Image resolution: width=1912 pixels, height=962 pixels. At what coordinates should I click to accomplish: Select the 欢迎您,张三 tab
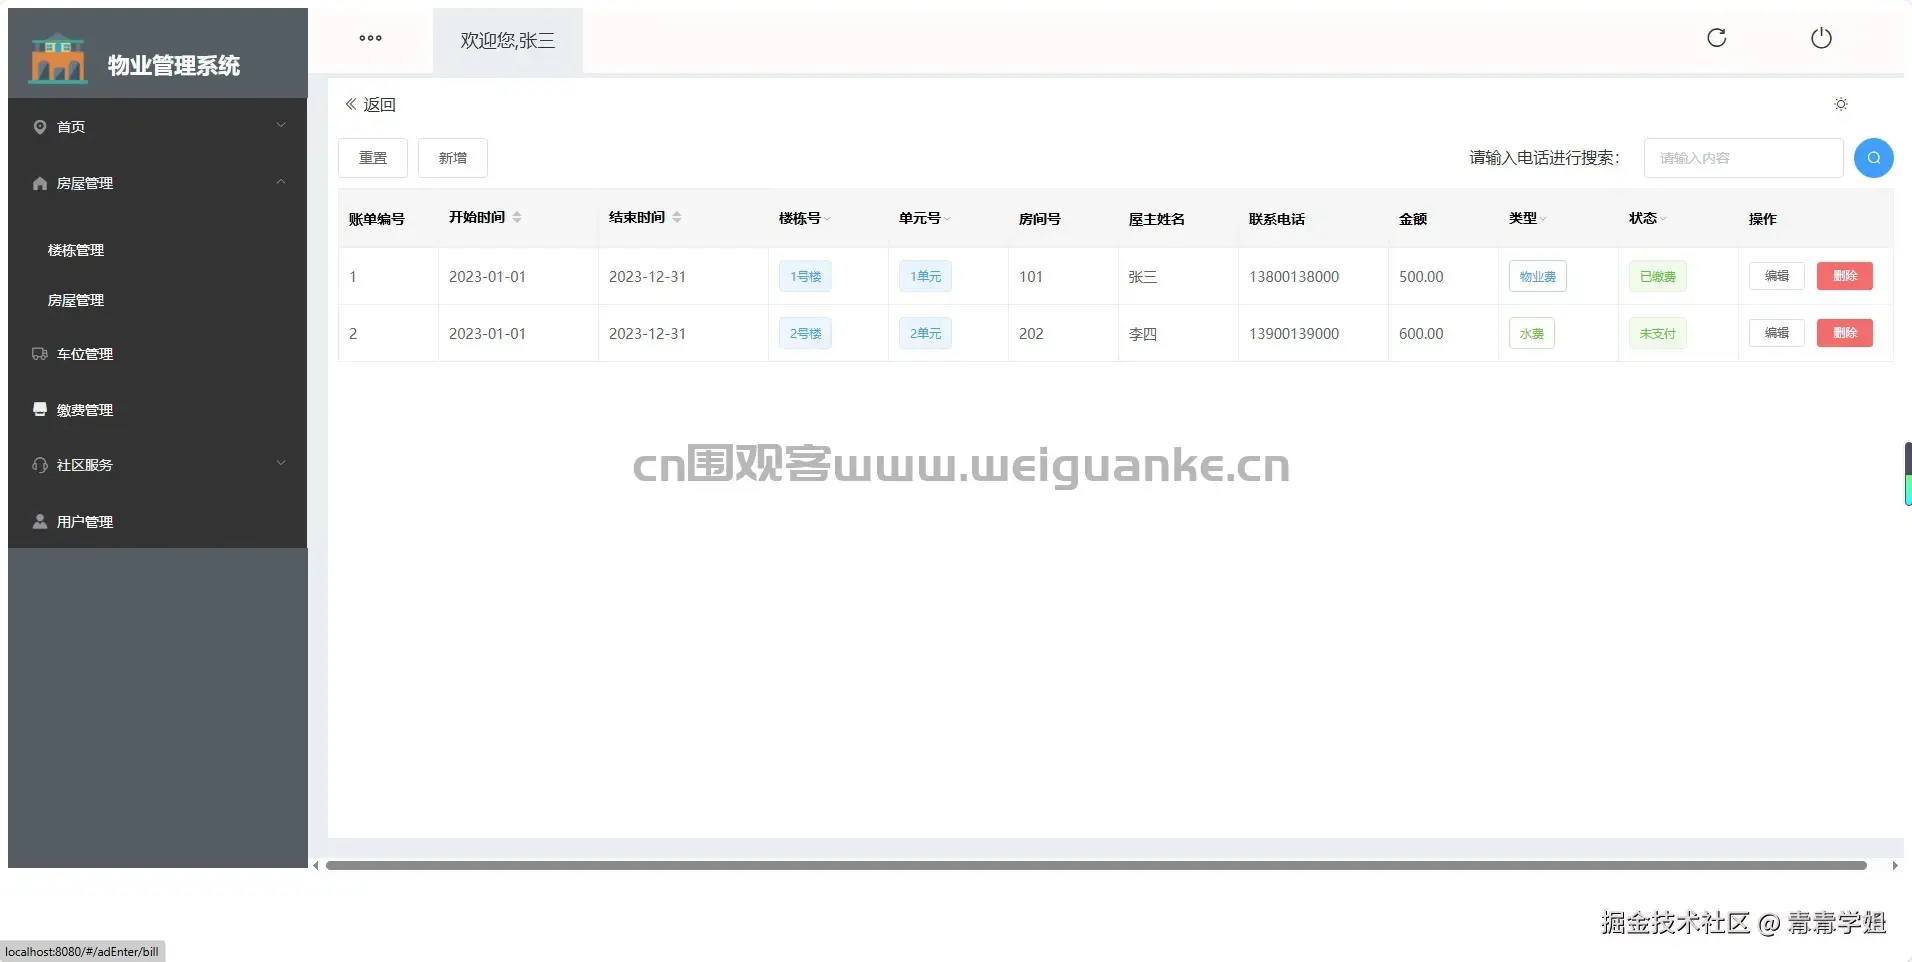click(507, 40)
